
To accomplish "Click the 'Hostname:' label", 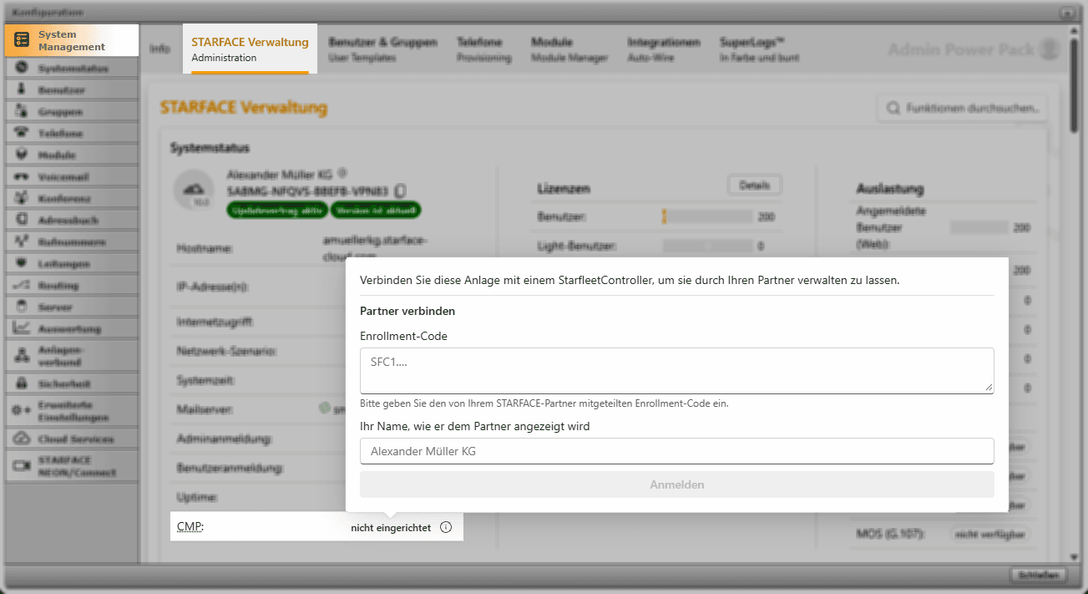I will 205,248.
